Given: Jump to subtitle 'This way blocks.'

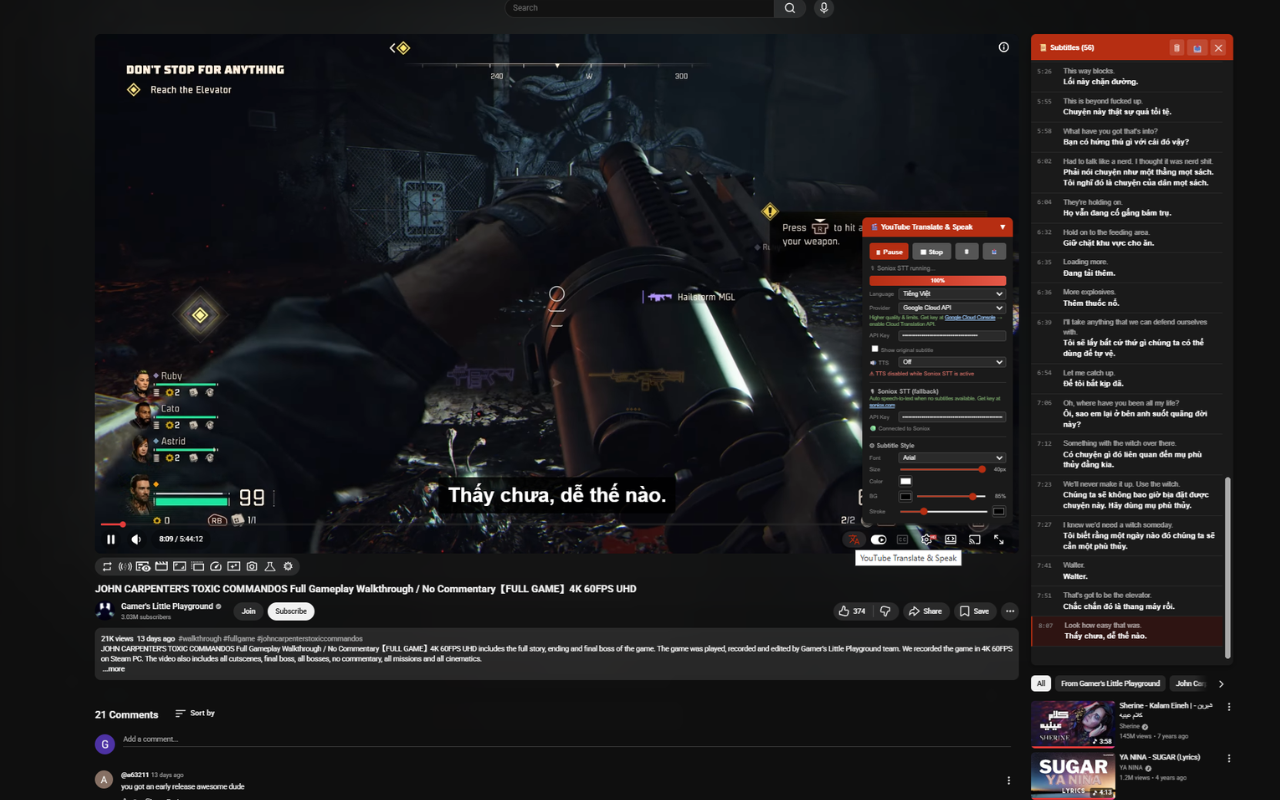Looking at the screenshot, I should point(1128,76).
